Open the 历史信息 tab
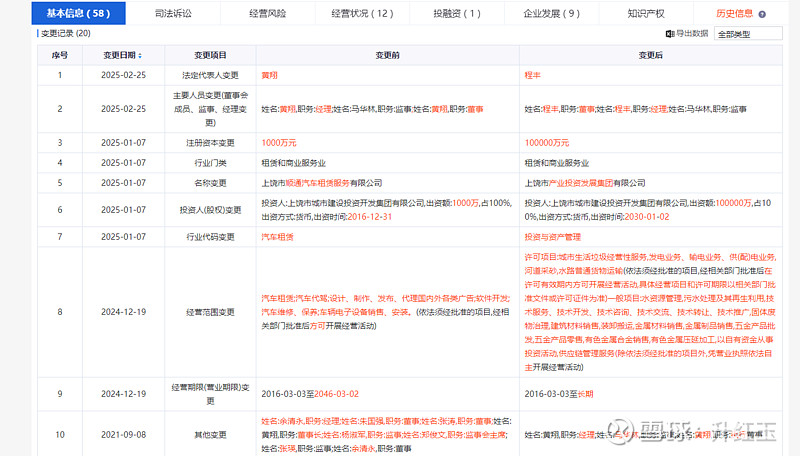Screen dimensions: 800x456 [x=734, y=14]
